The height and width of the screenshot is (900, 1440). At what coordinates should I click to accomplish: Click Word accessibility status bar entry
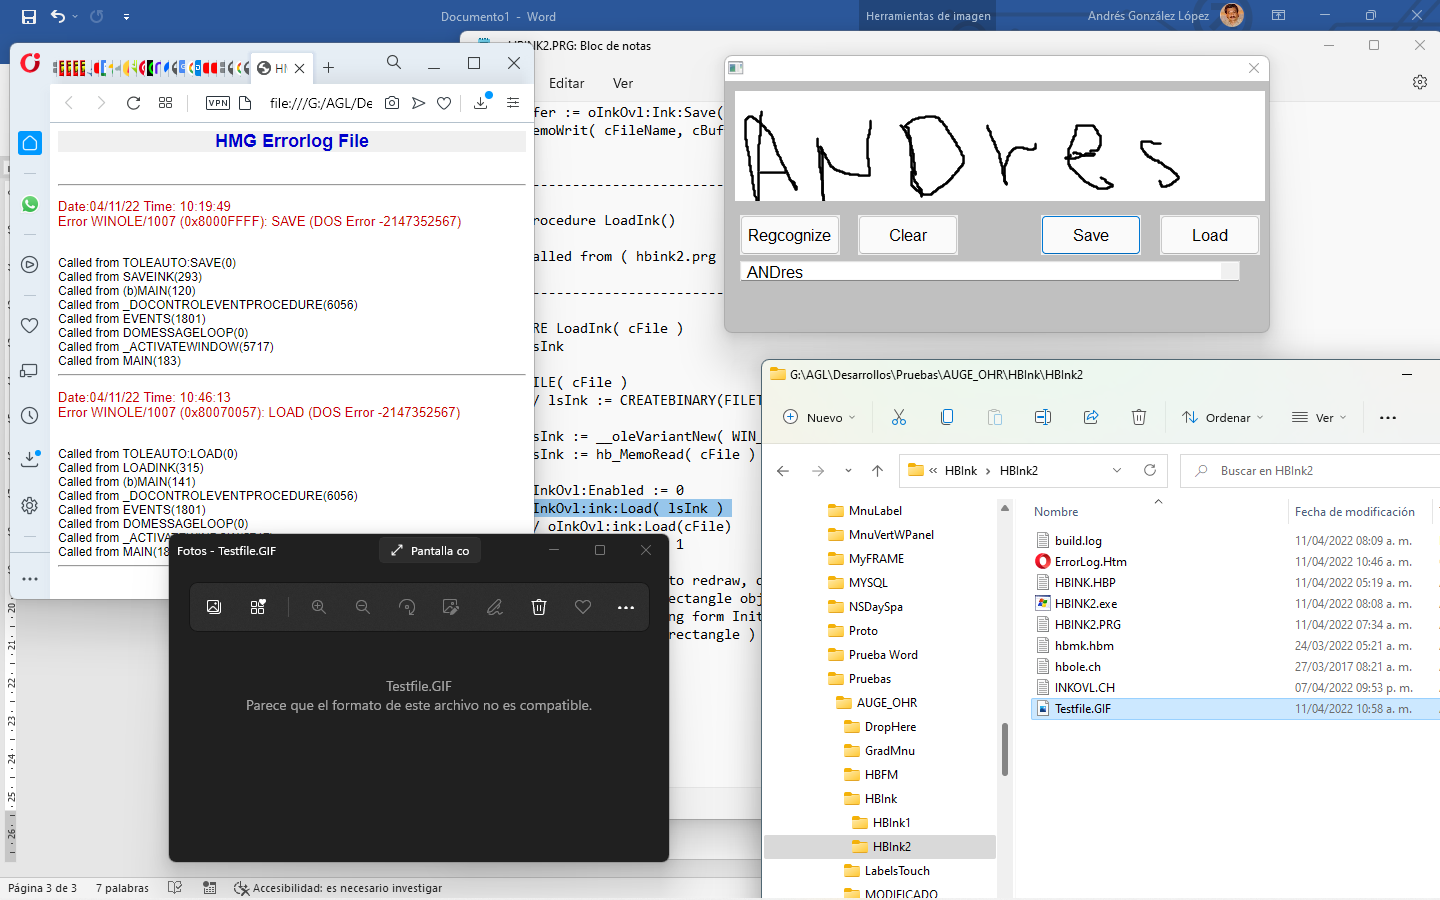338,888
